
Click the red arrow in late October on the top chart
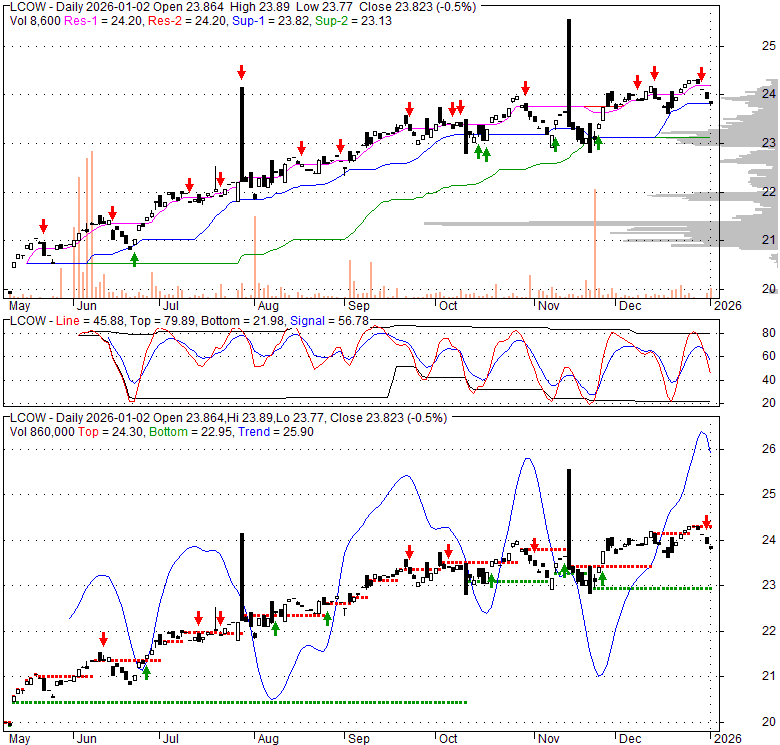click(x=525, y=88)
